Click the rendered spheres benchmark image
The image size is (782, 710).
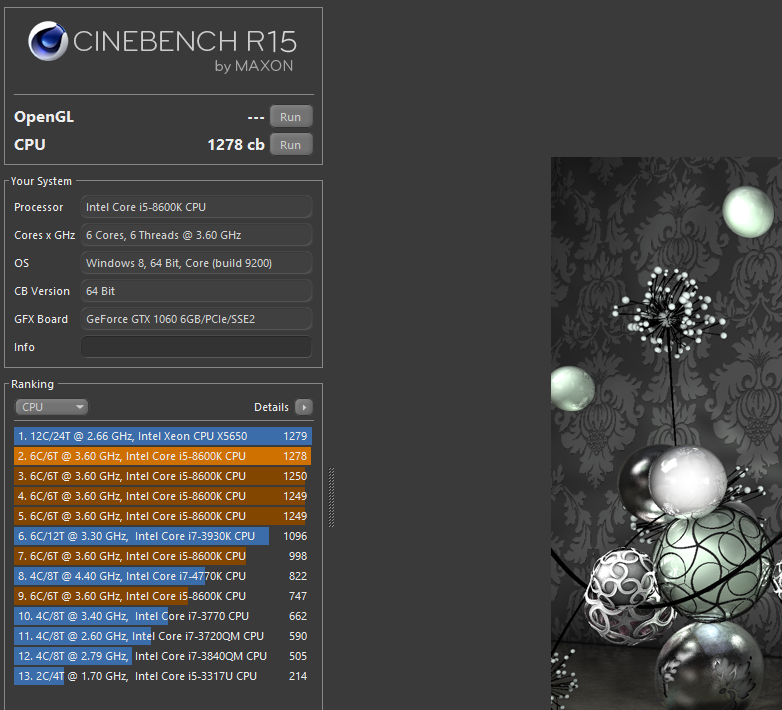click(x=666, y=433)
